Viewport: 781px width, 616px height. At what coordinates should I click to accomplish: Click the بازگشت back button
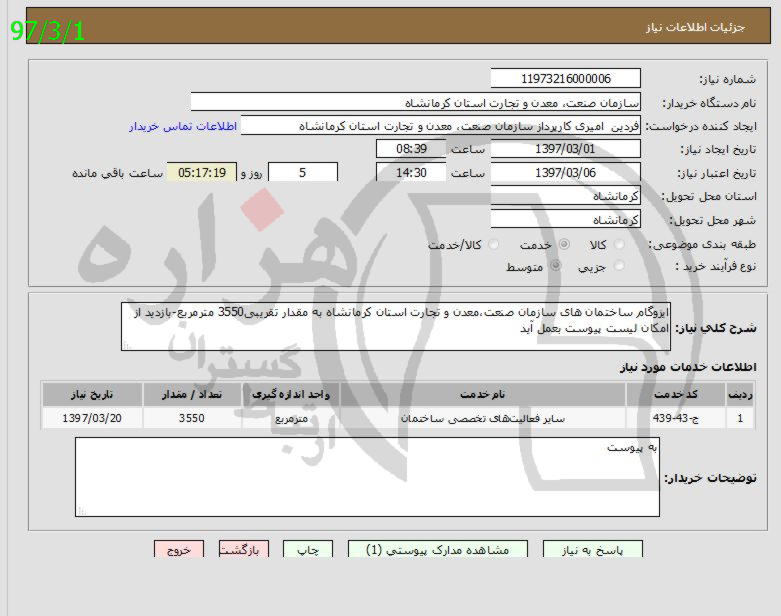[x=243, y=550]
